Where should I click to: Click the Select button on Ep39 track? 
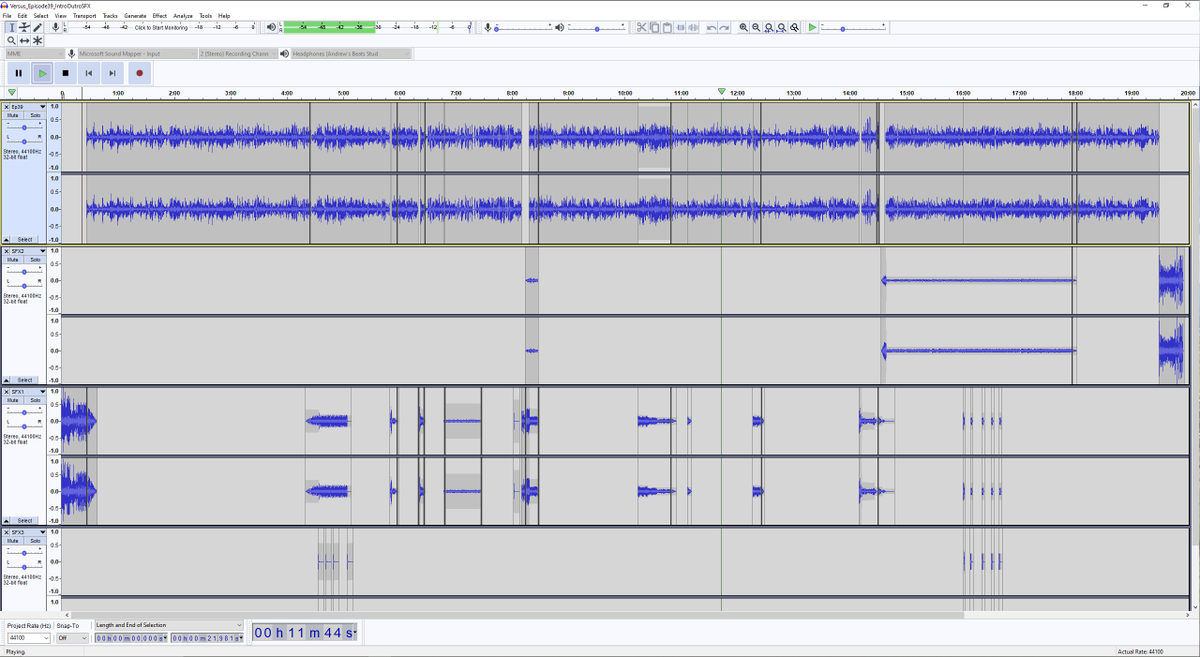25,239
